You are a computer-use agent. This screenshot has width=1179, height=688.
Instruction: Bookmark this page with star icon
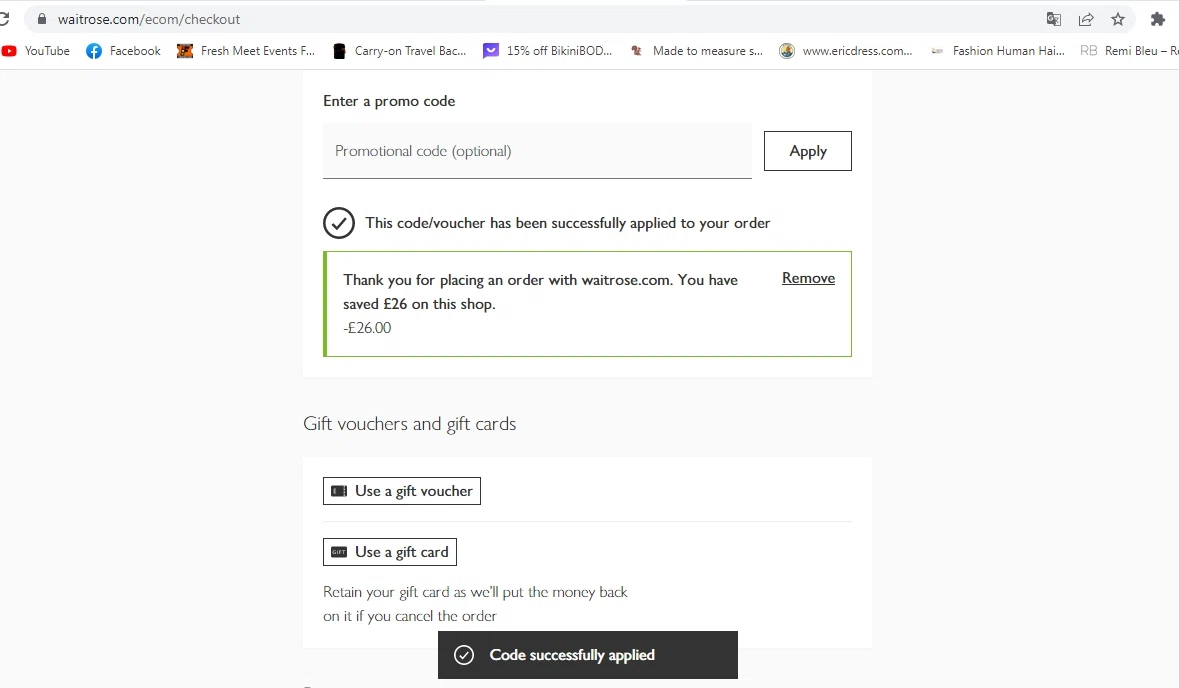tap(1118, 19)
